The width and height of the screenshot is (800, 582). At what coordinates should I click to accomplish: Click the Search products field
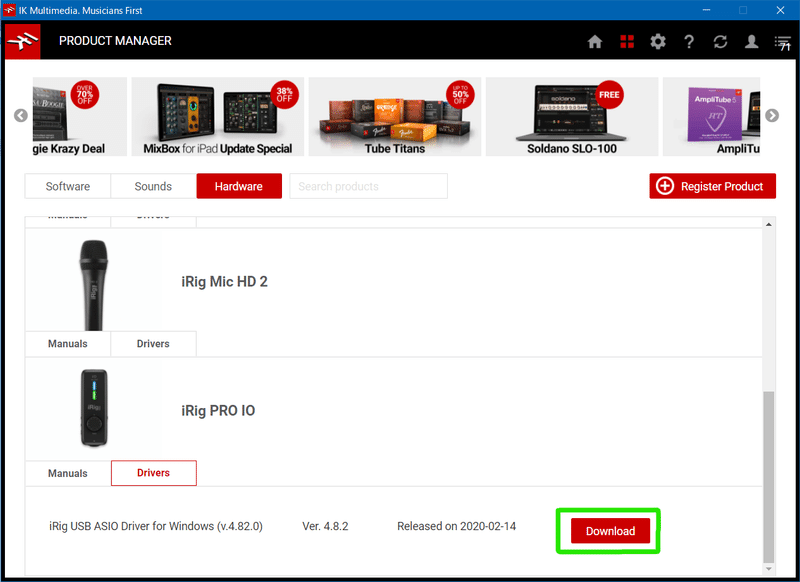coord(368,186)
